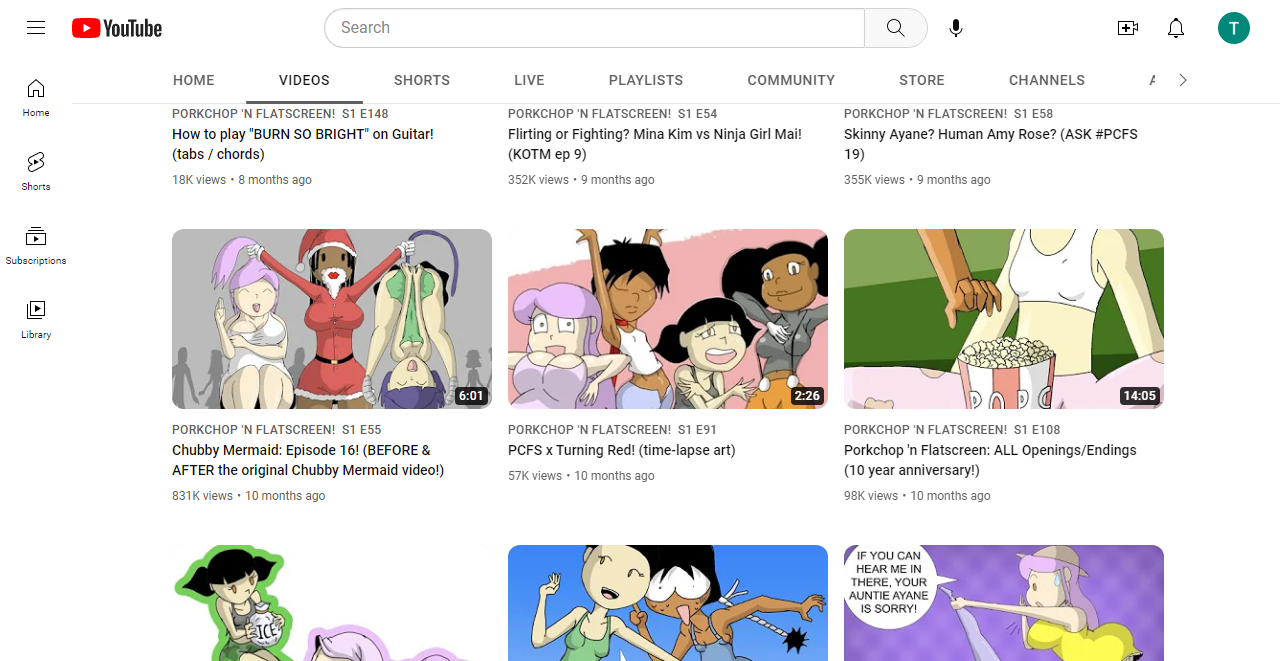
Task: Click the S1 E58 episode label
Action: point(1033,114)
